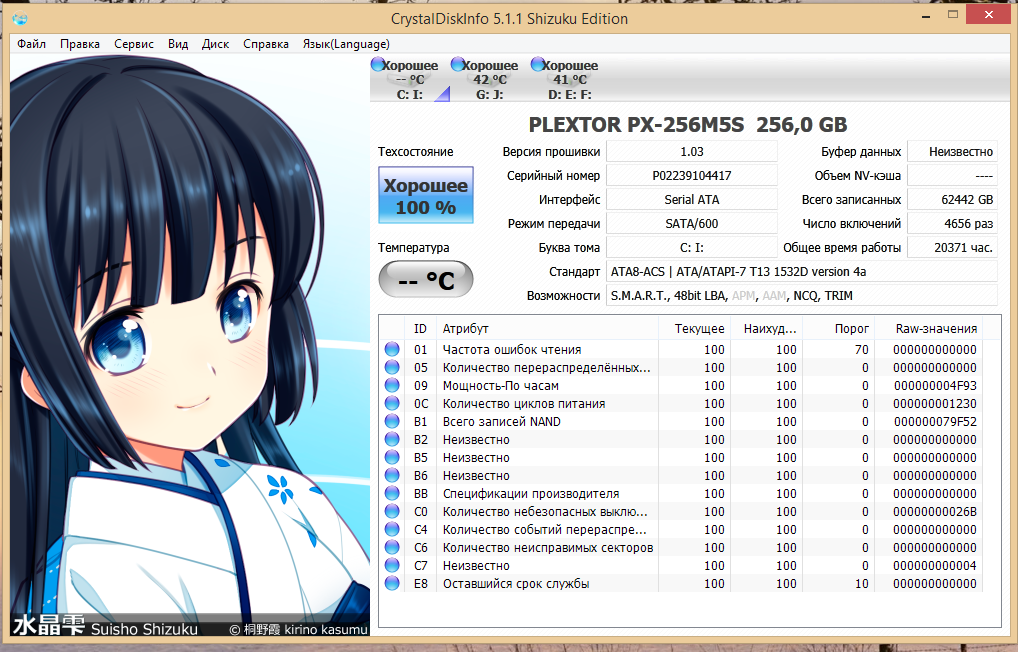
Task: Open the Язык(Language) menu
Action: click(x=346, y=44)
